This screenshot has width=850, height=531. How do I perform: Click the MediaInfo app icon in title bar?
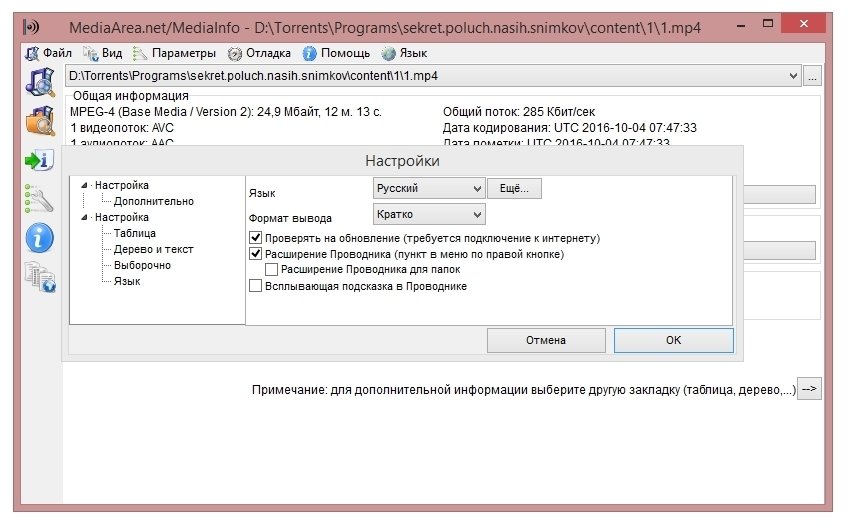coord(32,25)
